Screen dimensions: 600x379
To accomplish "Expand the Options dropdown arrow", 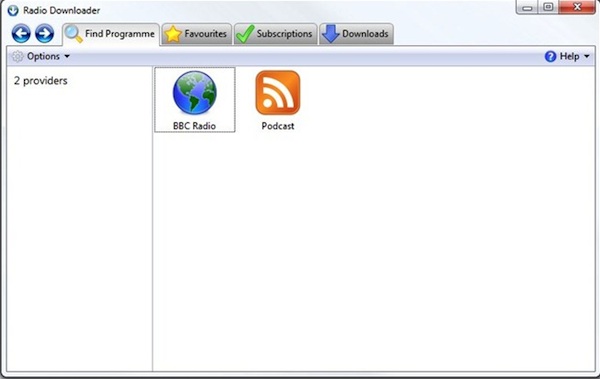I will point(67,57).
